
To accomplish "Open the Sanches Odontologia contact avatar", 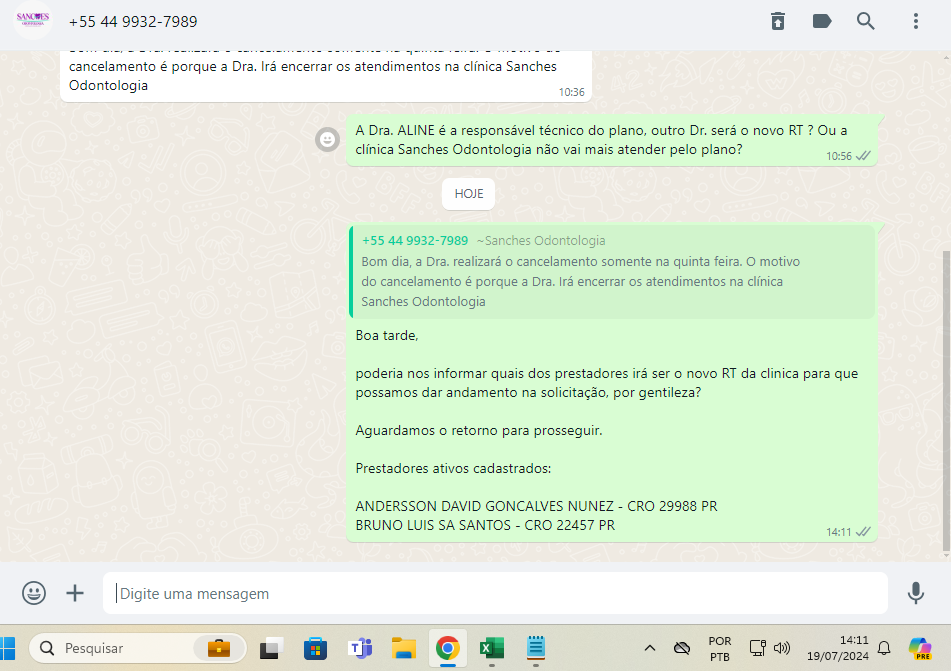I will (33, 20).
